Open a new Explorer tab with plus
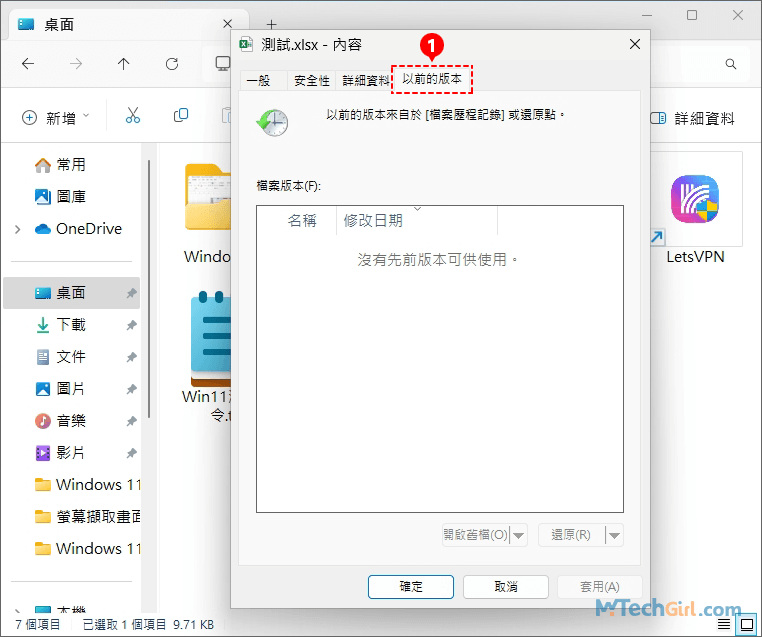 271,24
